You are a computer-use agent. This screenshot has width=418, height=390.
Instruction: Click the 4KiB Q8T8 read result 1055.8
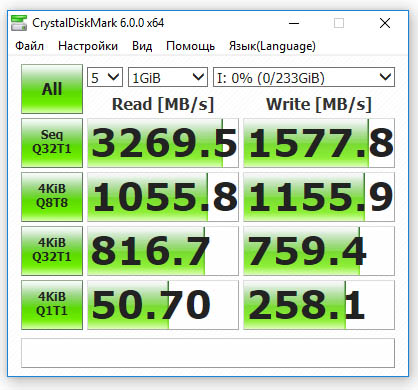163,197
